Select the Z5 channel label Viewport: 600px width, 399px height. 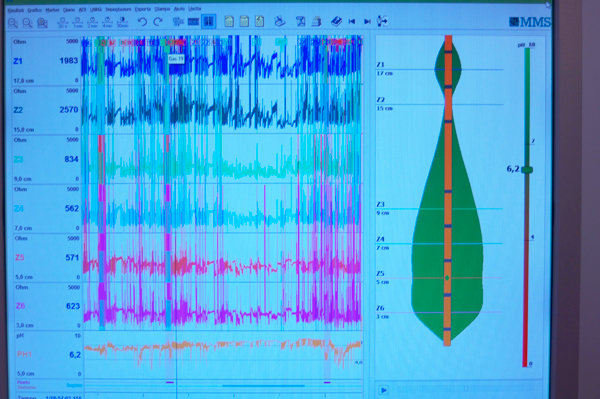click(20, 257)
